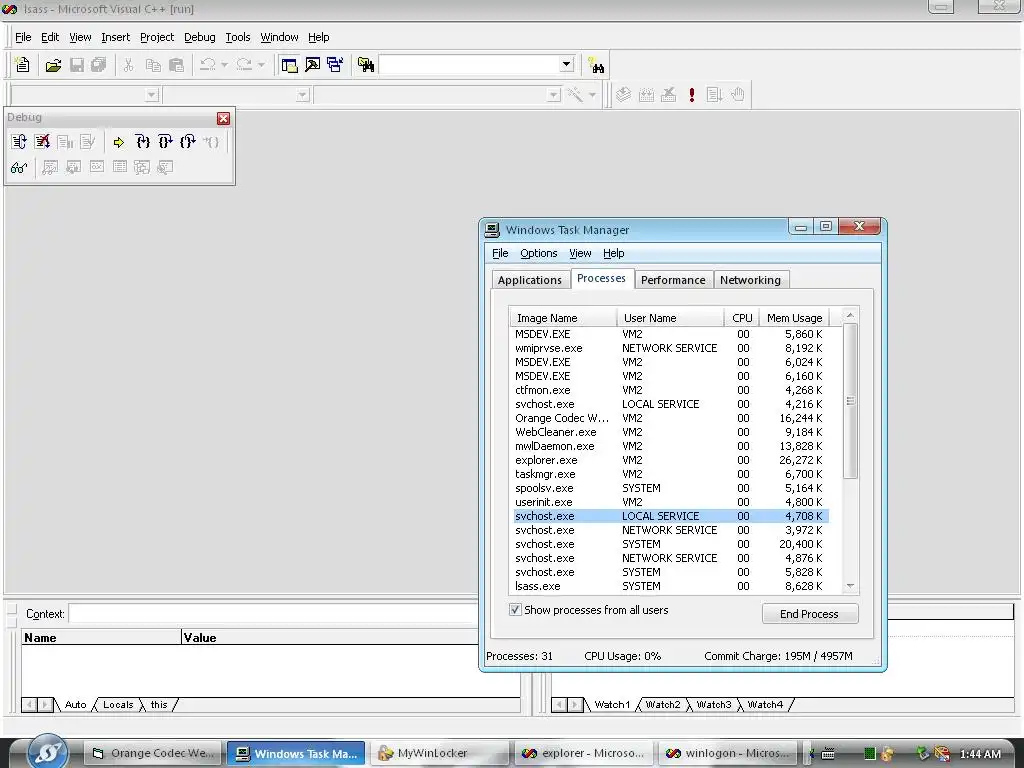Toggle Show processes from all users
Viewport: 1024px width, 768px height.
[515, 610]
